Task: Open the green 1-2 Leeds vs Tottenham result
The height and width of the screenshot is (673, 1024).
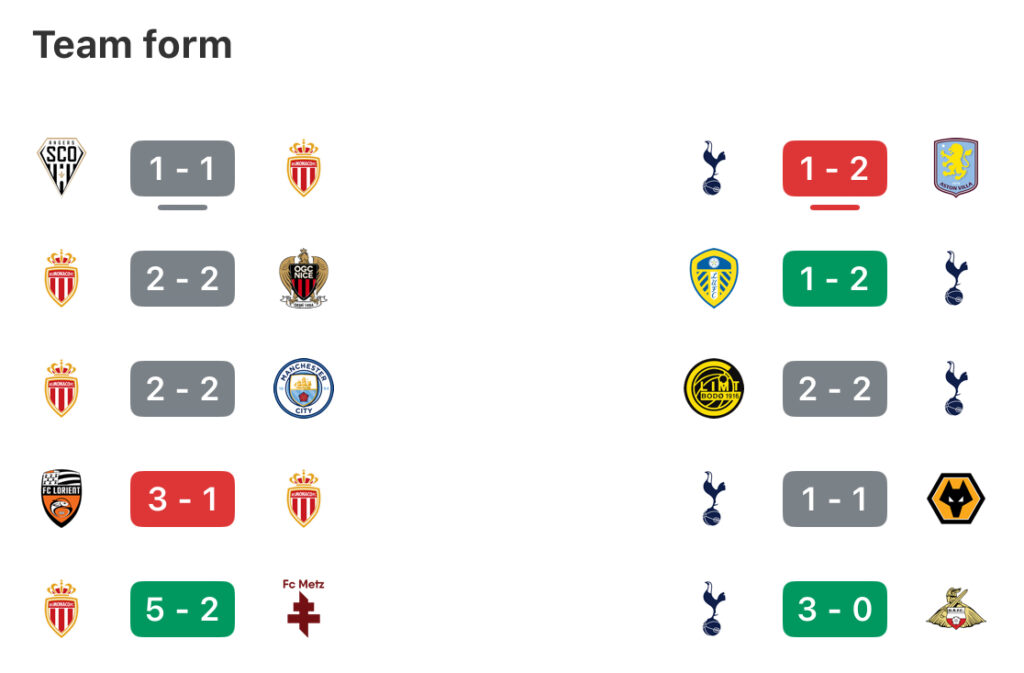Action: pos(834,278)
